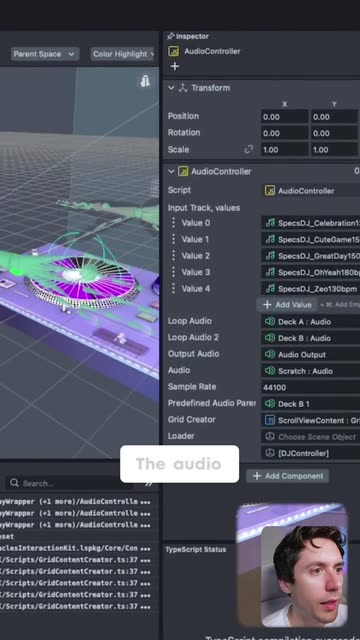Click the Add Value button
This screenshot has height=640, width=360.
tap(287, 305)
